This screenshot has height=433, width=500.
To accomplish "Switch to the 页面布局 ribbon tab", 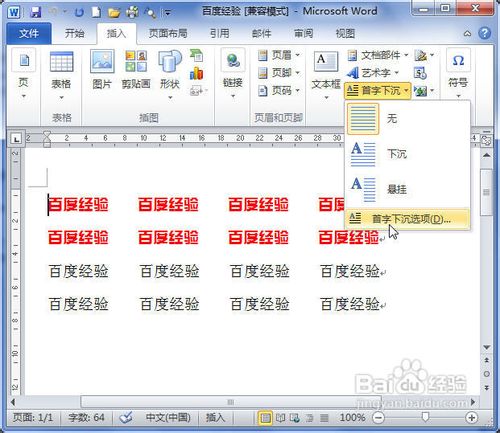I will pyautogui.click(x=168, y=33).
